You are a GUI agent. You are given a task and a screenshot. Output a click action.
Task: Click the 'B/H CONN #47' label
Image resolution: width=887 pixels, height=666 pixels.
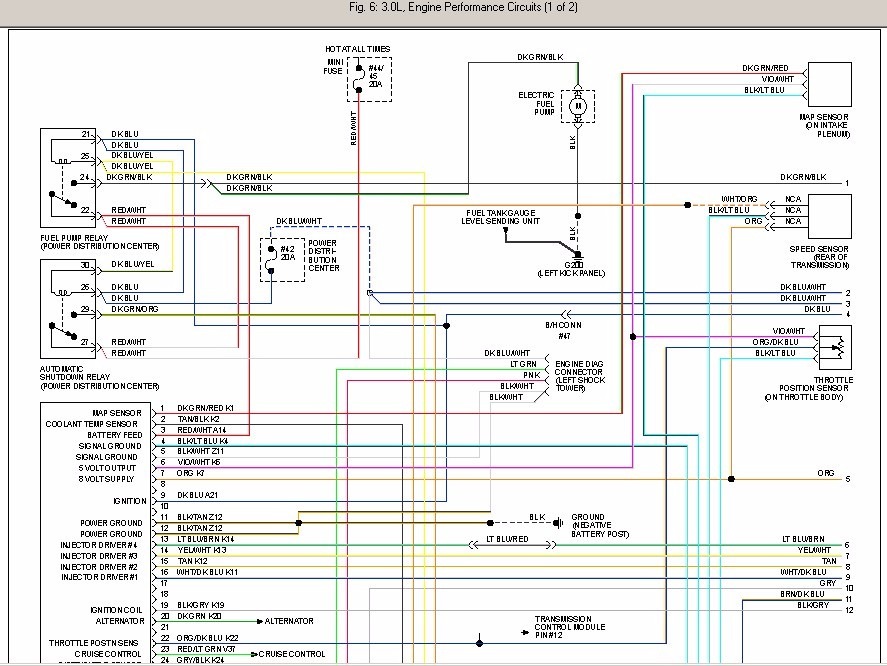coord(563,330)
